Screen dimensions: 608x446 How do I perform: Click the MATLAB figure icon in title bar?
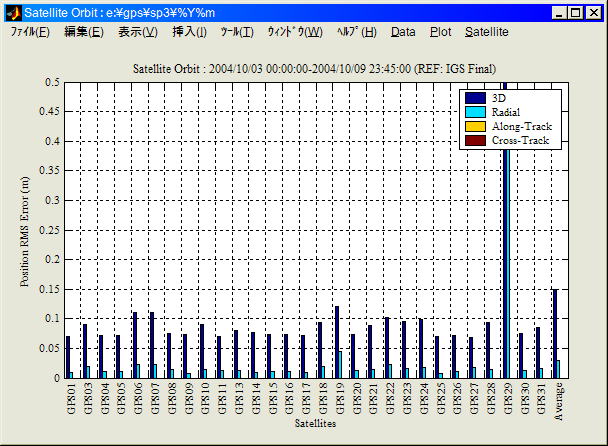[13, 13]
